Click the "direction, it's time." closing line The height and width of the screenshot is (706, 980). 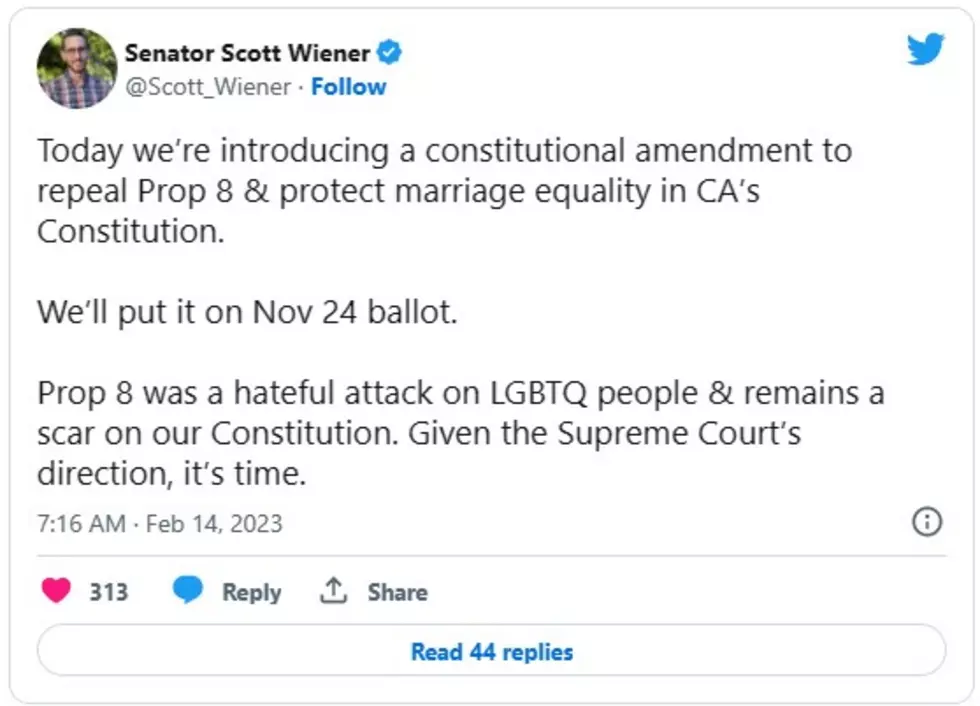tap(172, 474)
